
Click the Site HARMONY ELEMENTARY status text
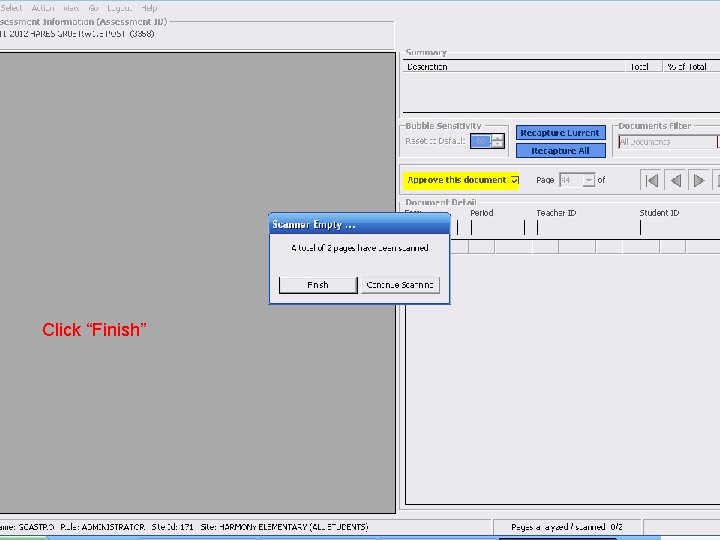click(x=285, y=527)
